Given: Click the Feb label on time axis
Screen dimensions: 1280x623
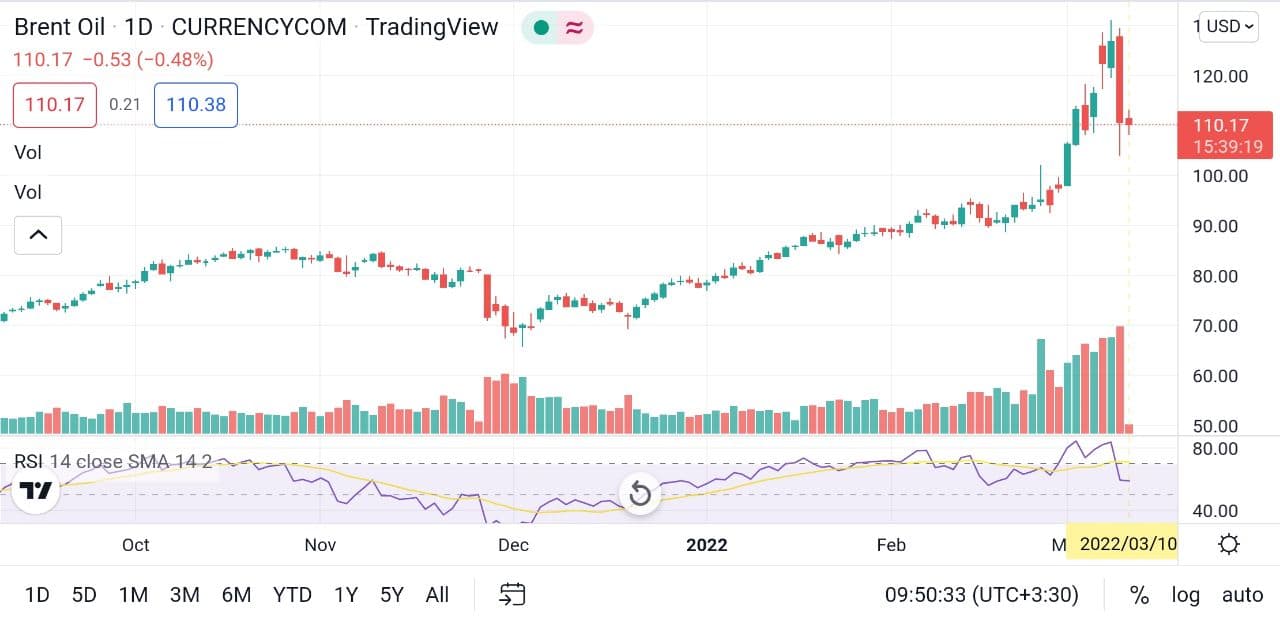Looking at the screenshot, I should coord(890,545).
